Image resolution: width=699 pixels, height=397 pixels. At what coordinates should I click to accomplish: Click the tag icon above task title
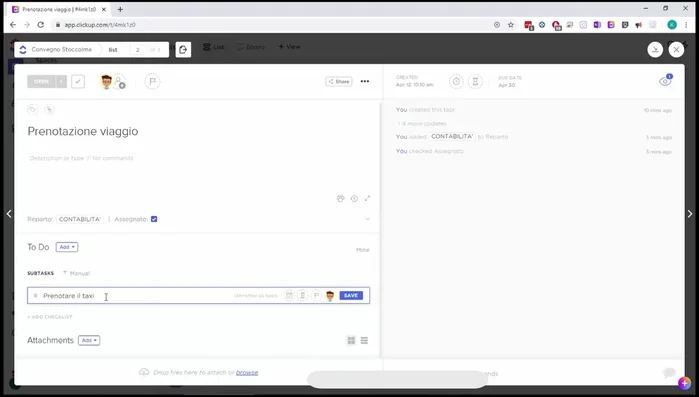pyautogui.click(x=33, y=110)
